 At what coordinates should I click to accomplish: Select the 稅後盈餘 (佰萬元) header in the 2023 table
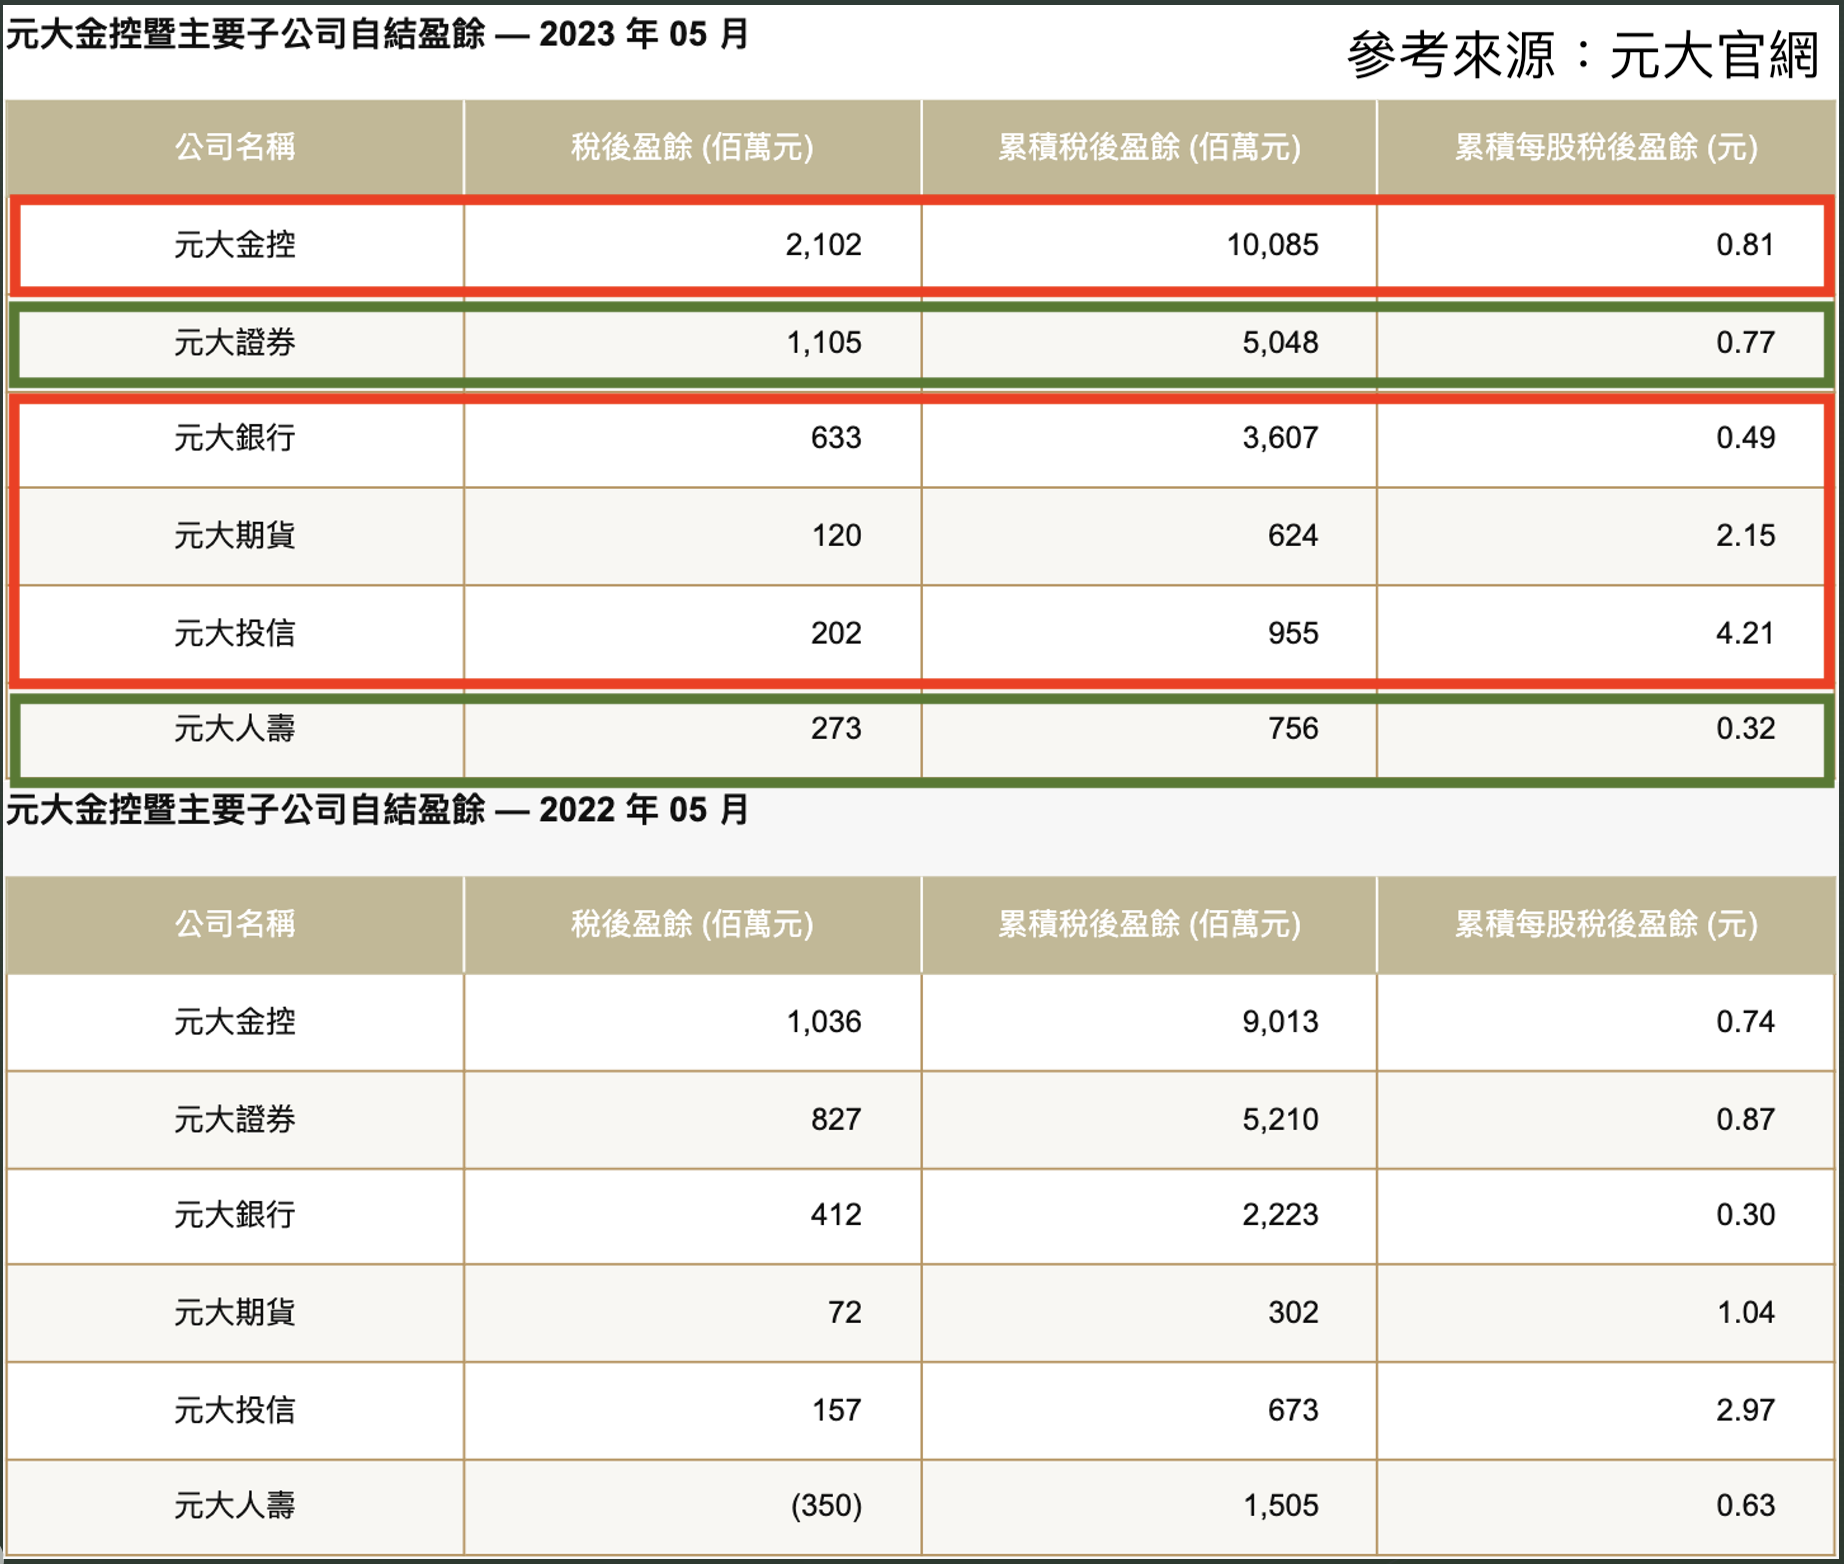click(692, 147)
